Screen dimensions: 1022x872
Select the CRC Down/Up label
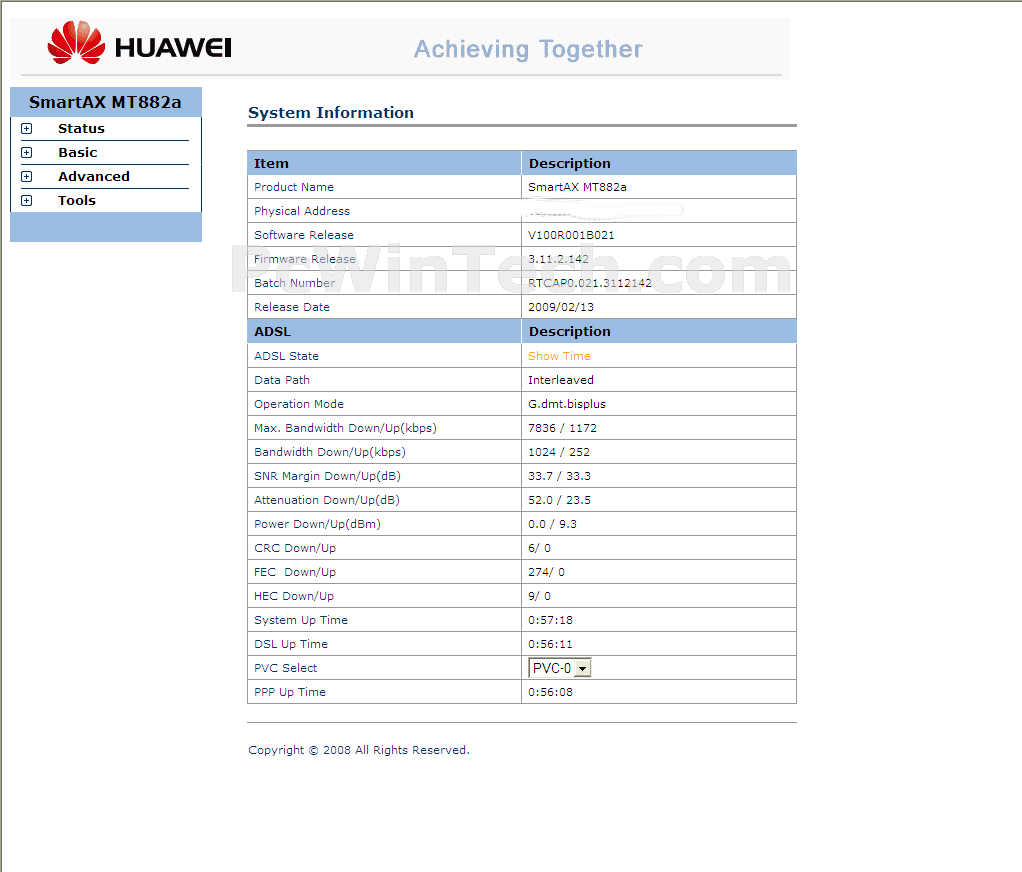pos(295,548)
